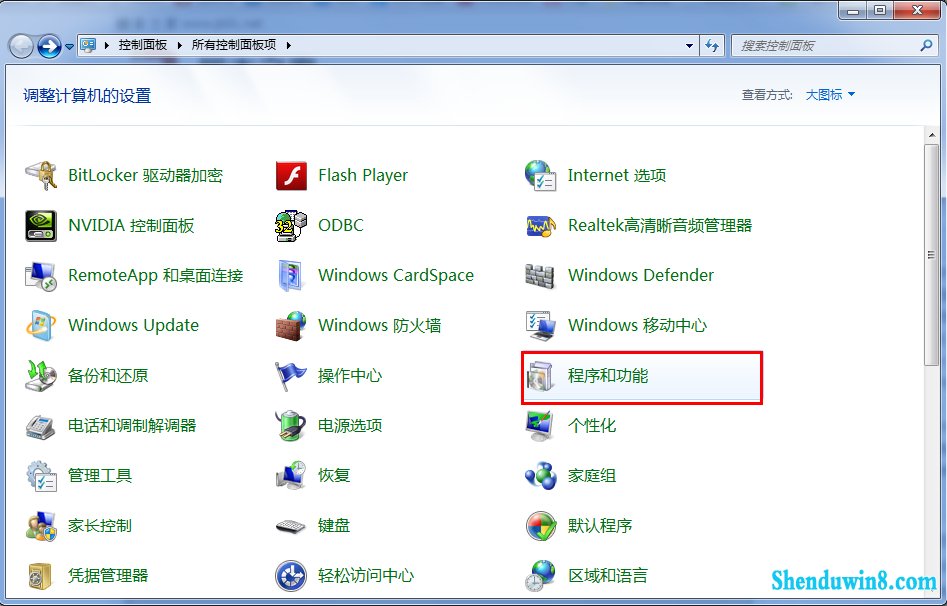947x606 pixels.
Task: Expand the arrow after 控制面板 breadcrumb
Action: coord(179,45)
